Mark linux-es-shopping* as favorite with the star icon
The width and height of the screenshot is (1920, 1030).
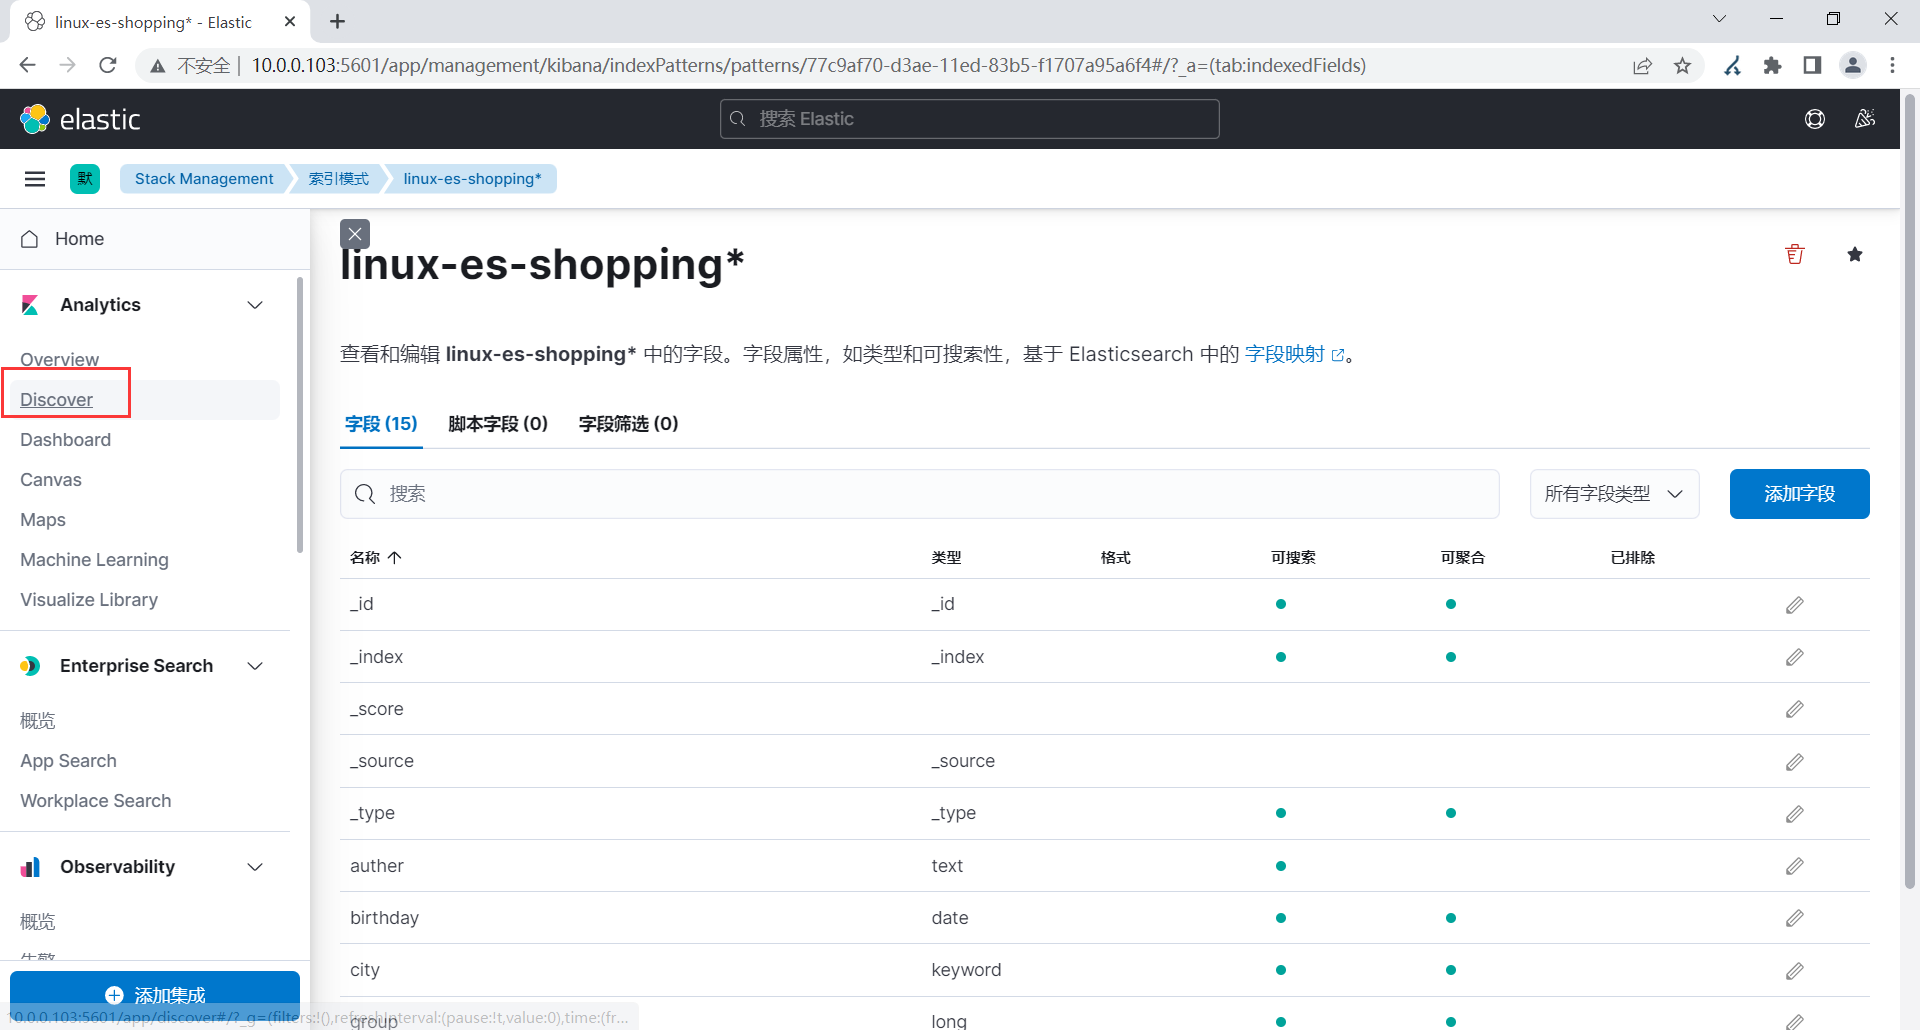click(x=1856, y=254)
